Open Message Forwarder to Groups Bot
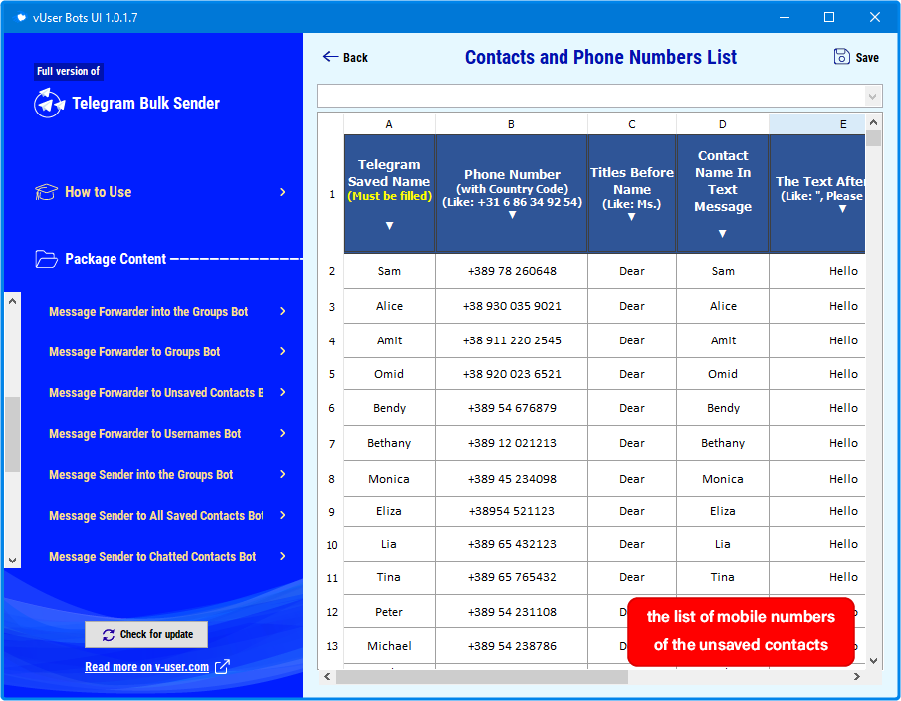Screen dimensions: 901x701 [134, 352]
